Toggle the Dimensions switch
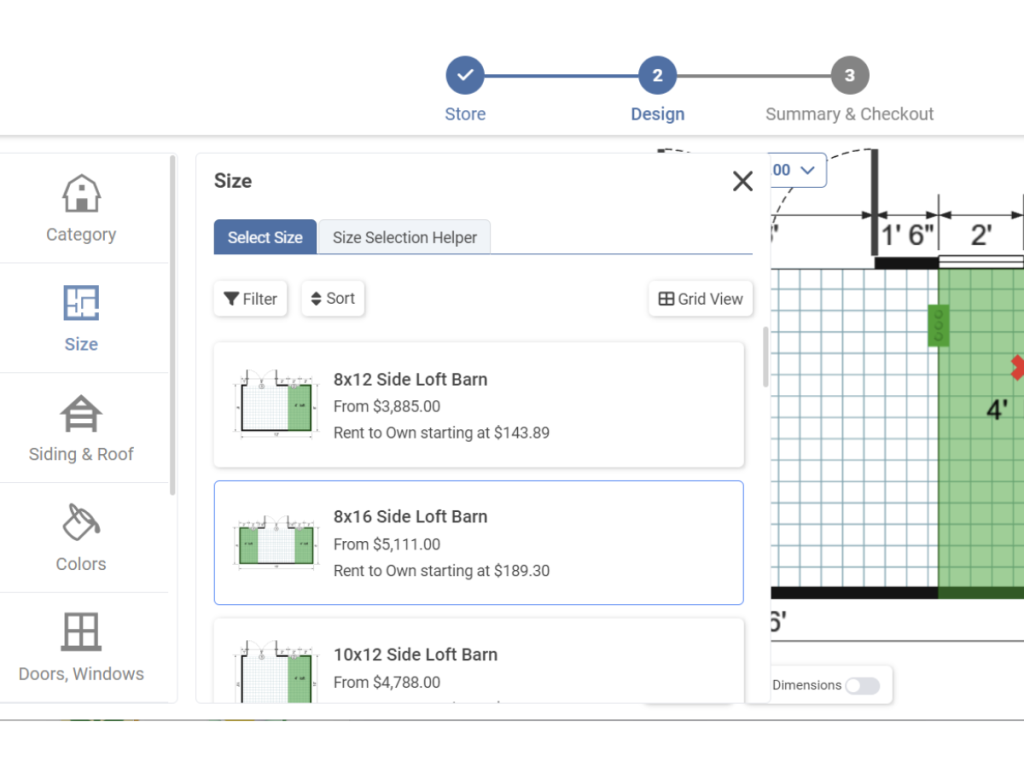 coord(862,685)
